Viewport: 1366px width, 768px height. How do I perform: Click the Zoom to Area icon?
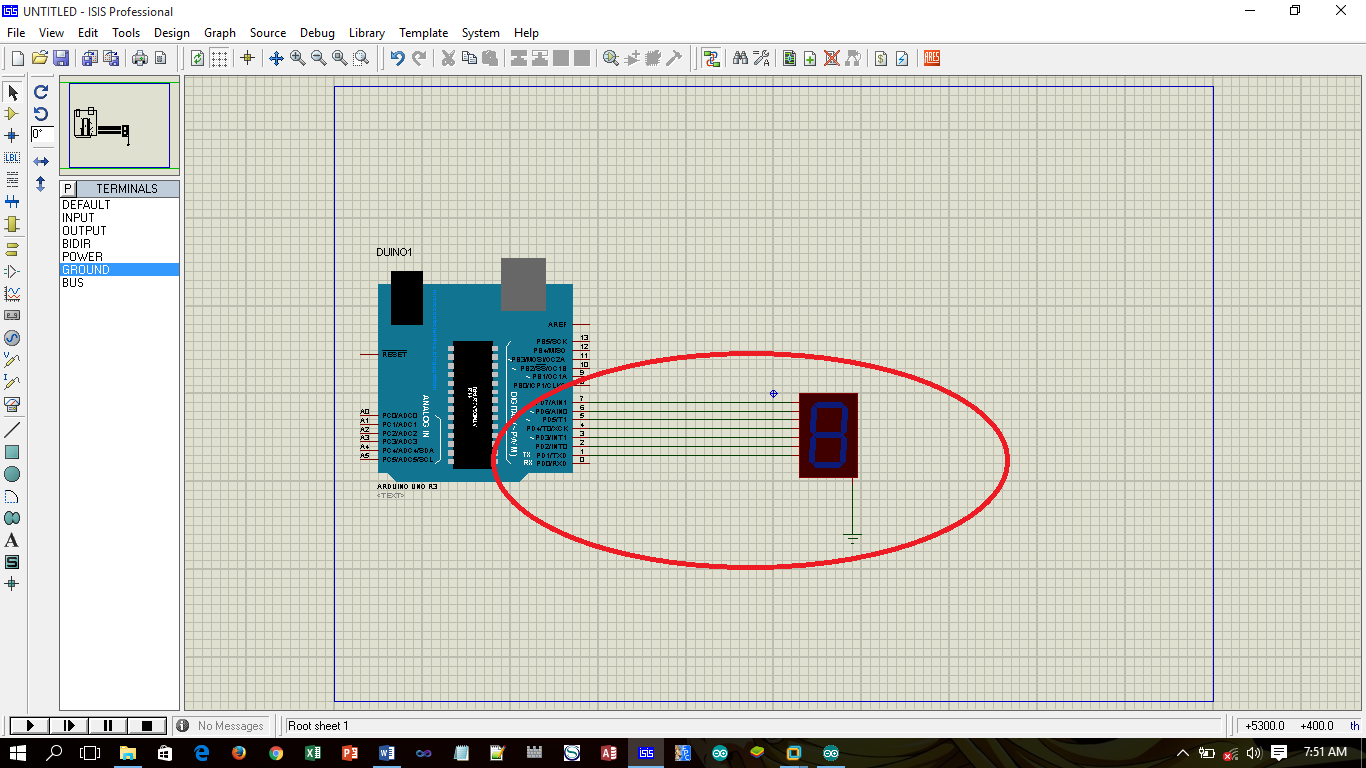[361, 58]
